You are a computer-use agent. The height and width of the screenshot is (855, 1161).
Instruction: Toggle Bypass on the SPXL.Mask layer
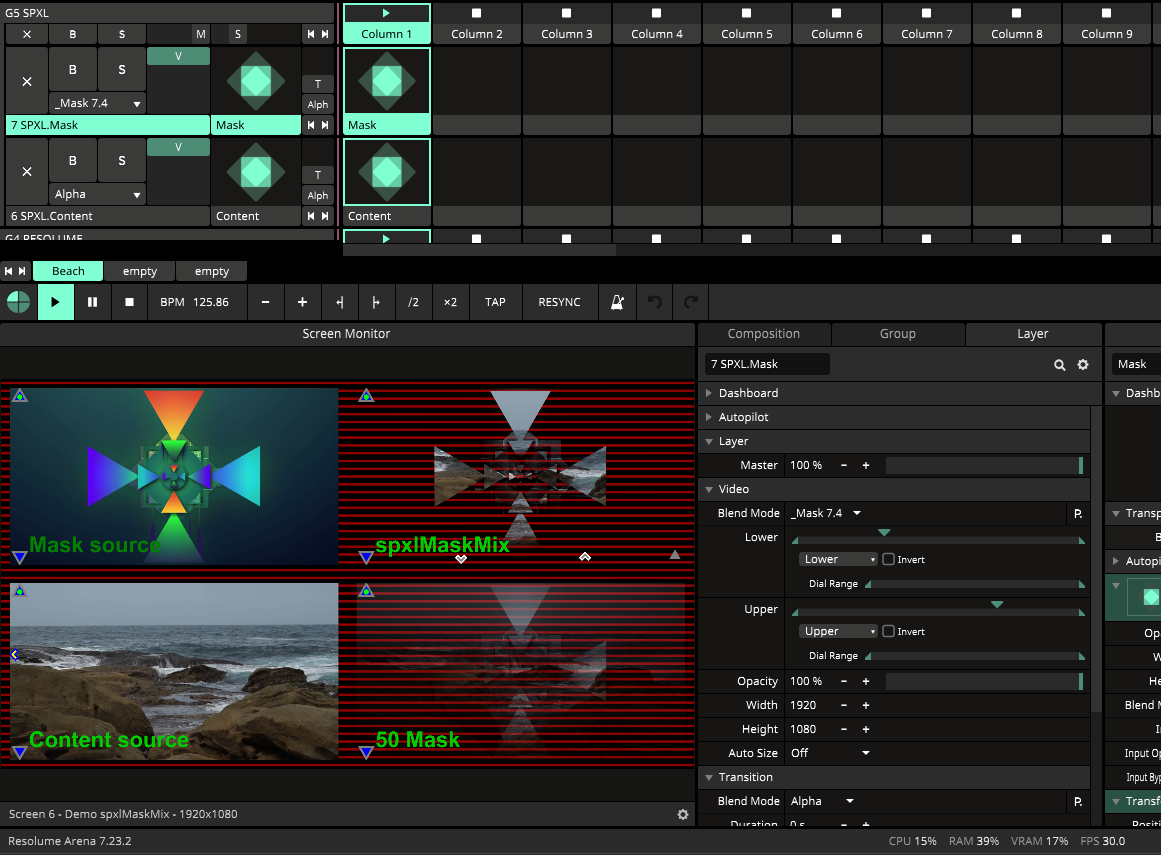pos(73,70)
